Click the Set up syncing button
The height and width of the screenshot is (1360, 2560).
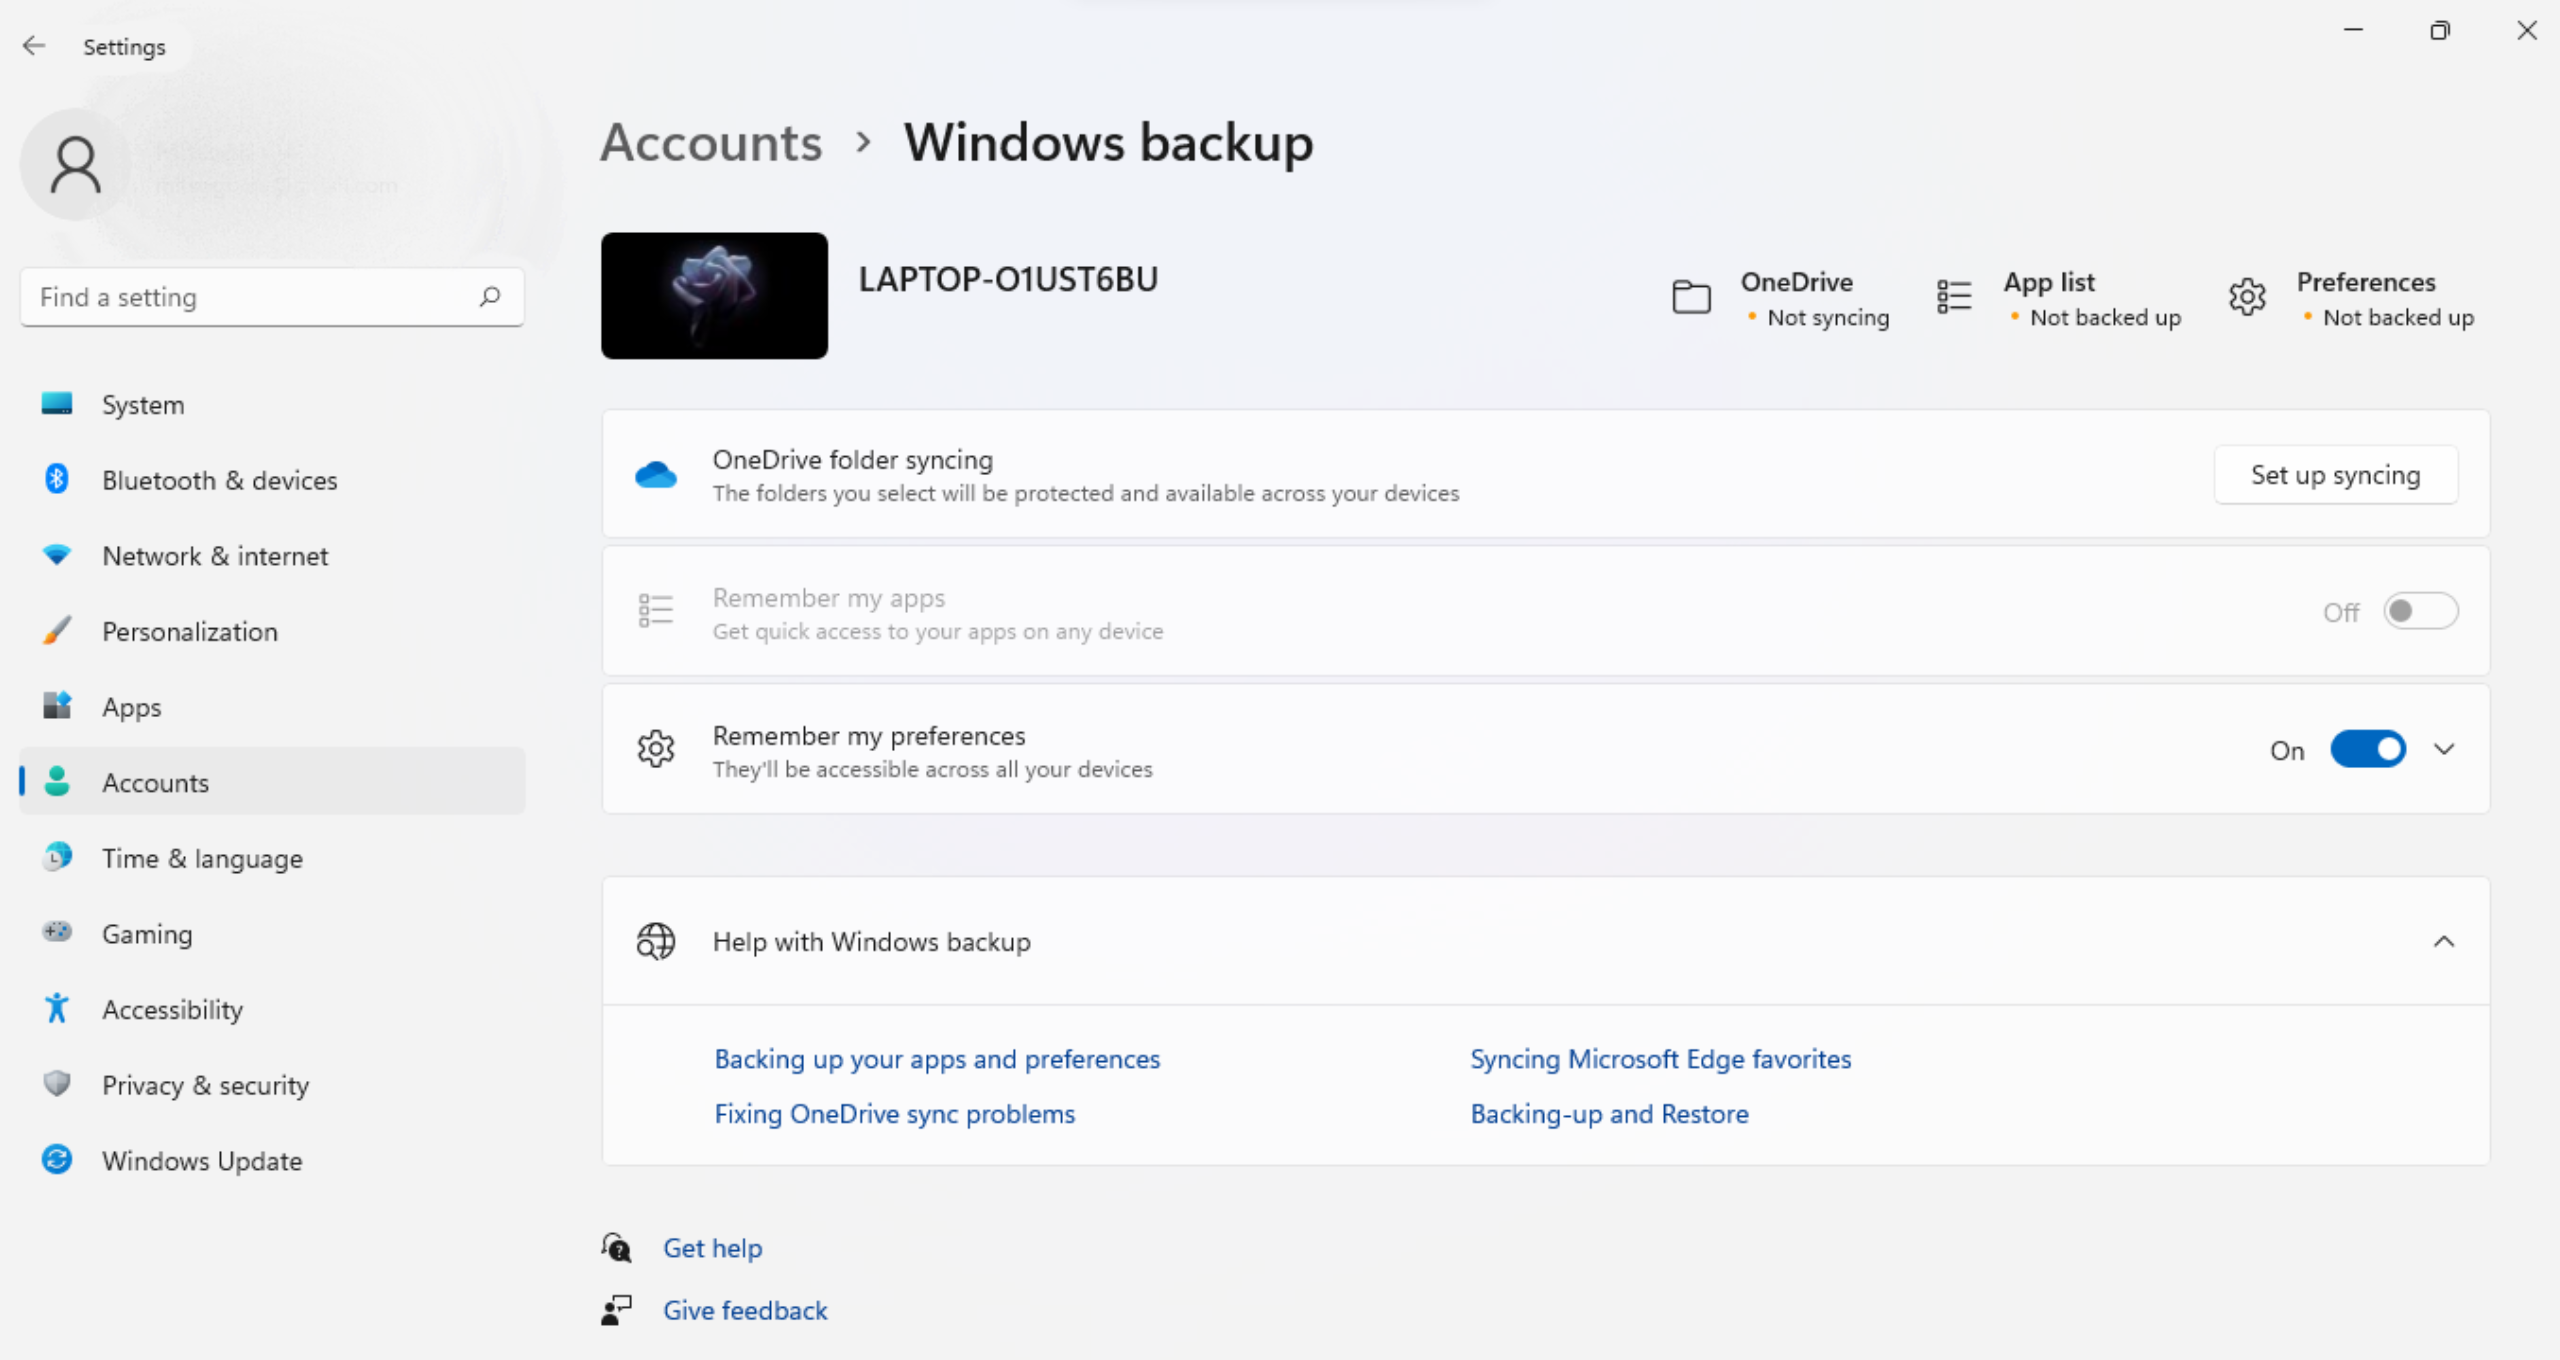click(x=2335, y=475)
